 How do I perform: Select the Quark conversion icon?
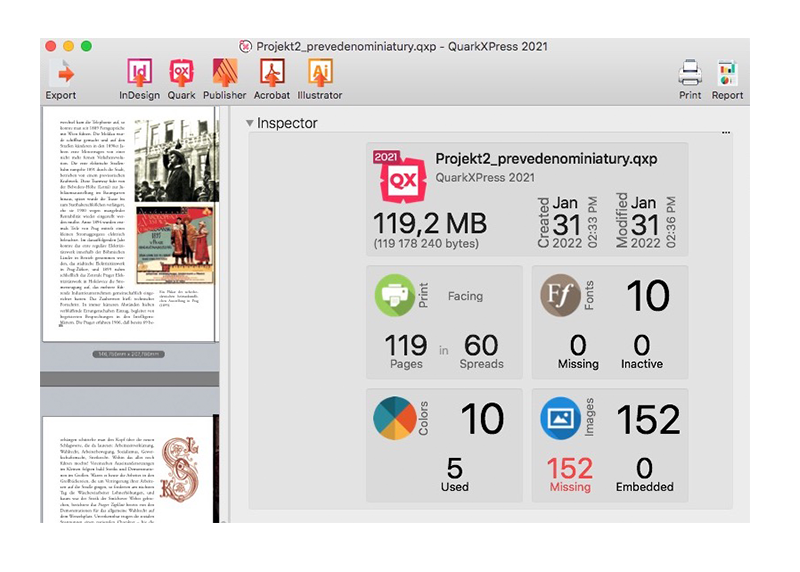tap(181, 73)
